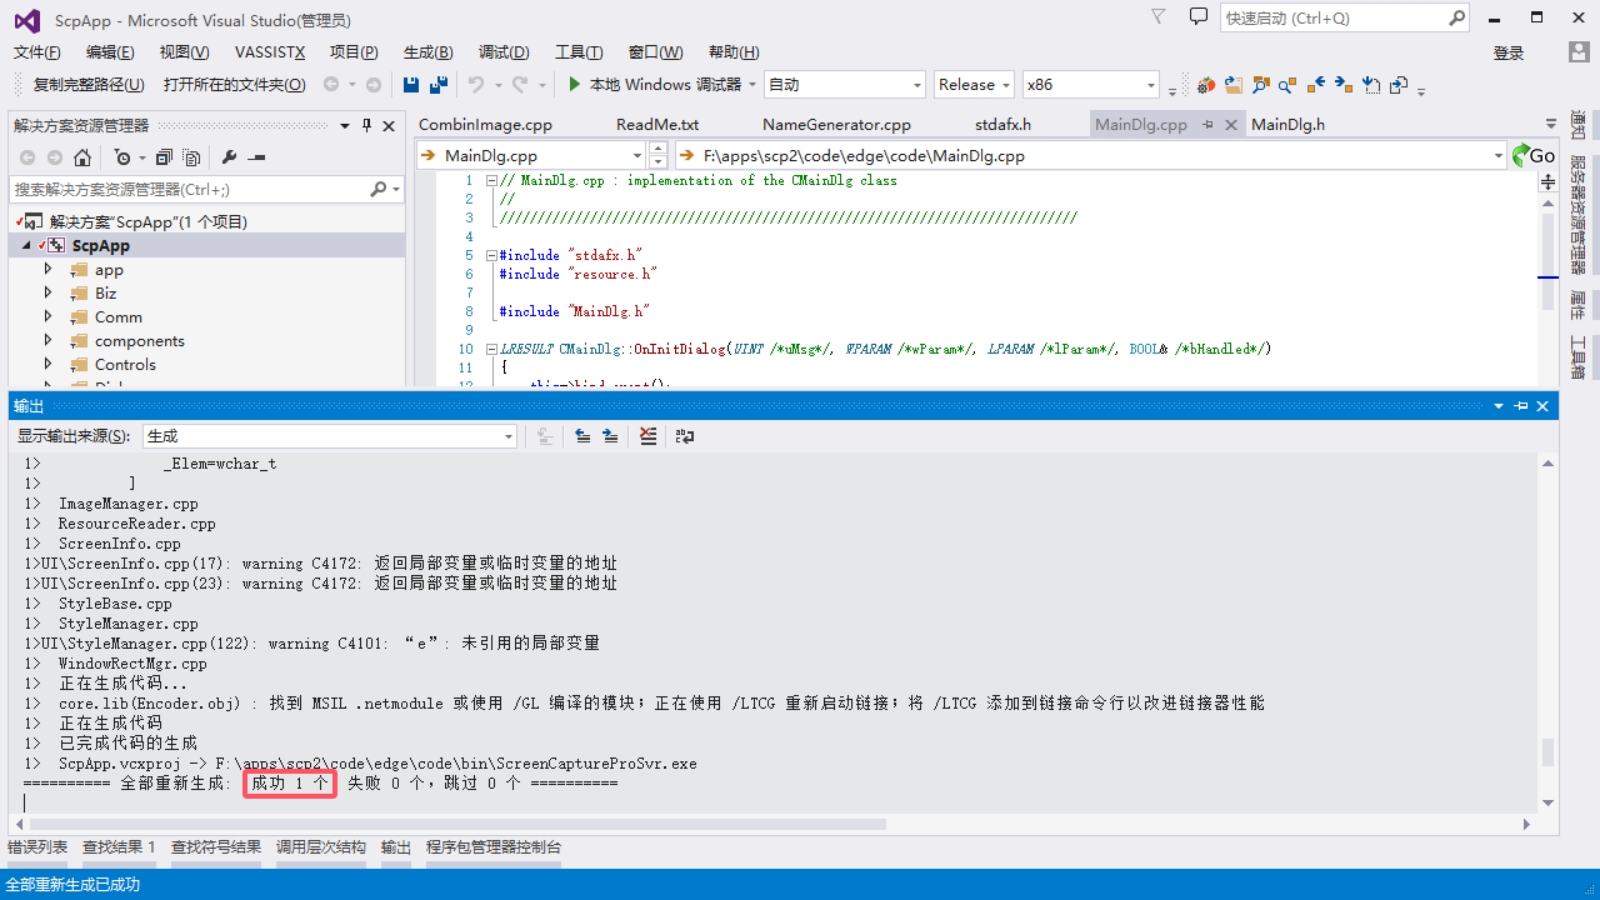The height and width of the screenshot is (900, 1600).
Task: Click the feedback speech bubble icon
Action: (1198, 17)
